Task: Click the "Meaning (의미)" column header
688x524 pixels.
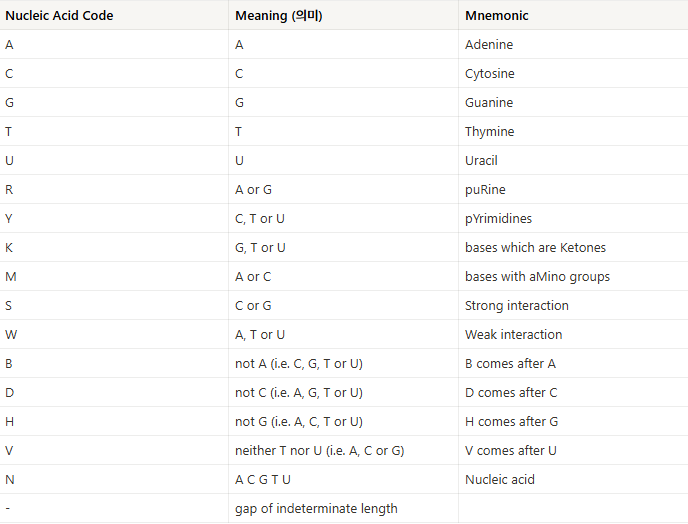Action: 279,16
